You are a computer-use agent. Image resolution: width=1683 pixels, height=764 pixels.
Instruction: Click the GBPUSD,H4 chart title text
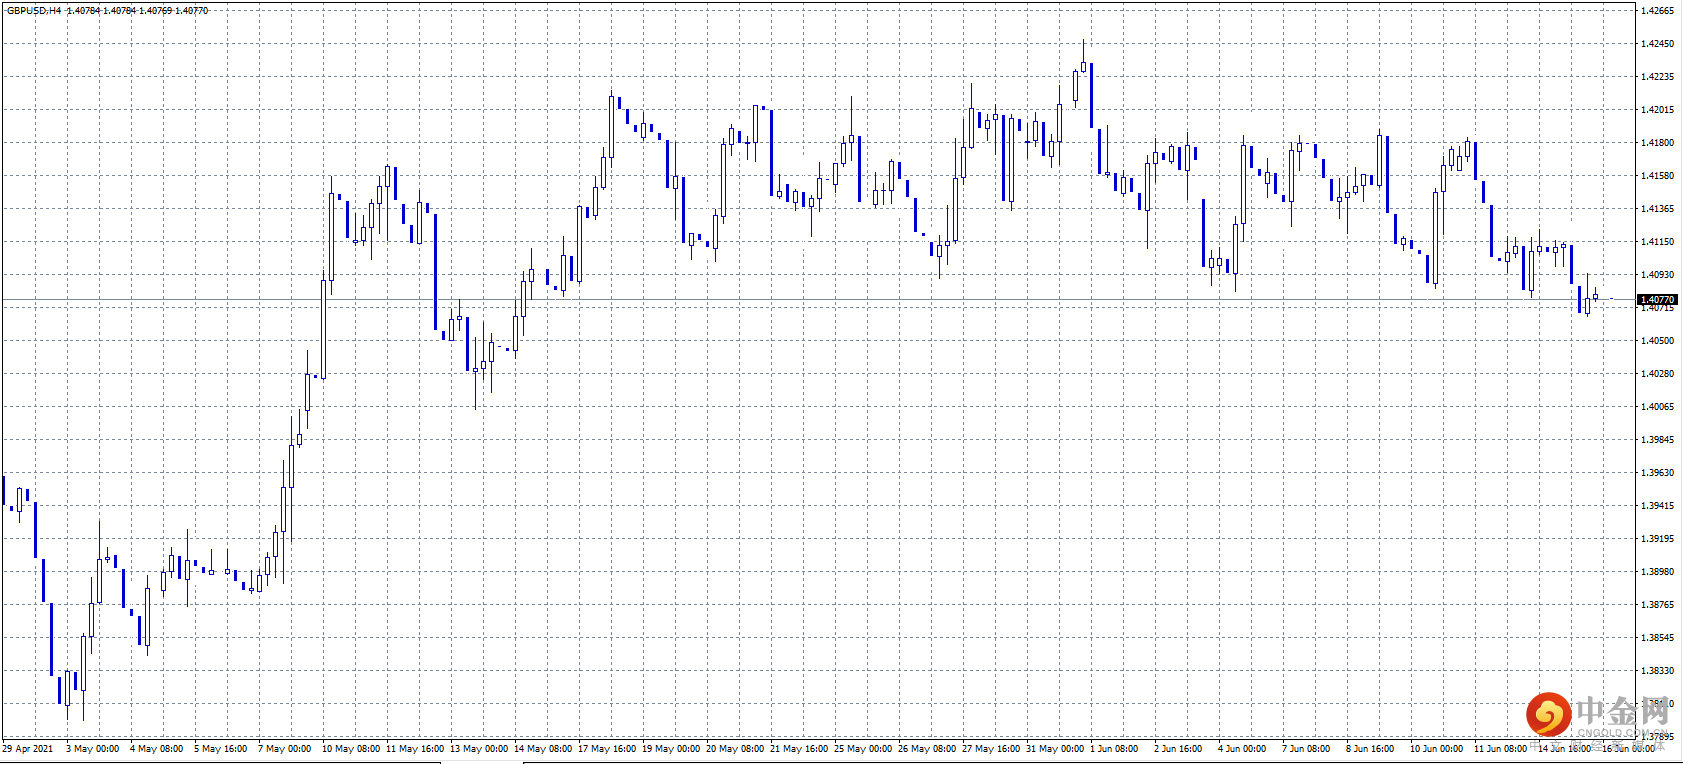coord(33,11)
